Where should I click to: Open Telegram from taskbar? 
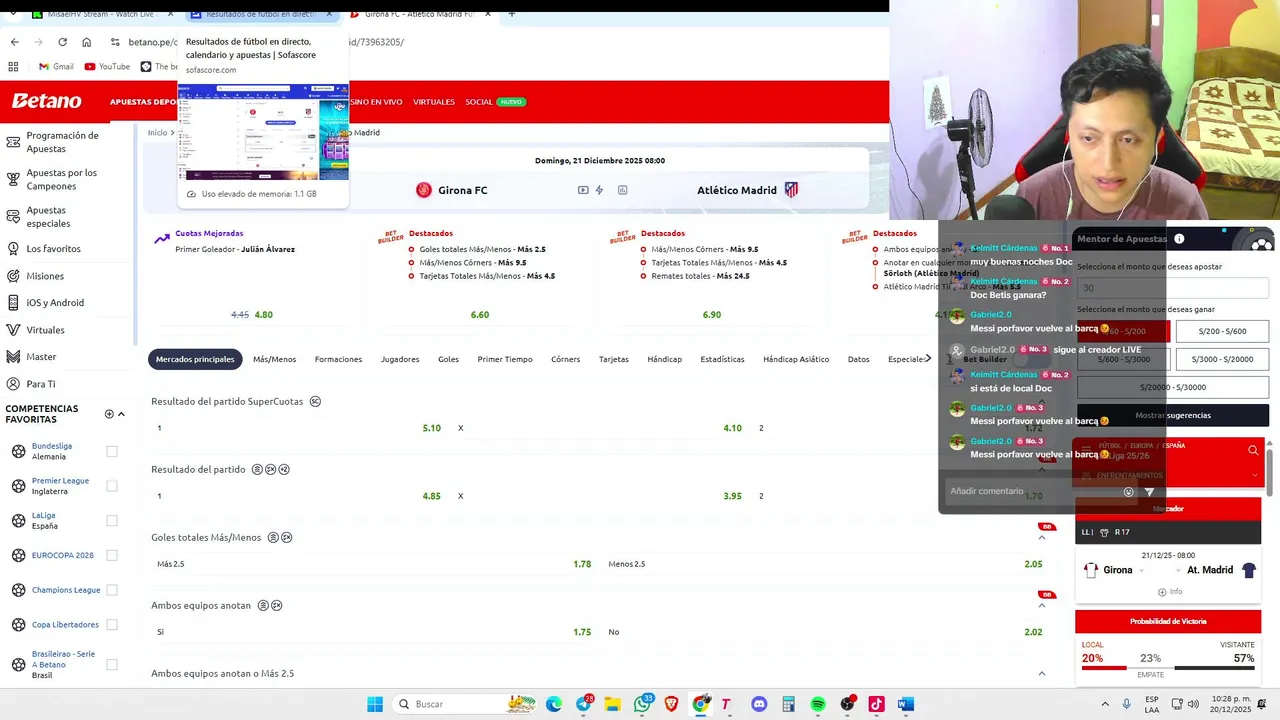[x=584, y=704]
